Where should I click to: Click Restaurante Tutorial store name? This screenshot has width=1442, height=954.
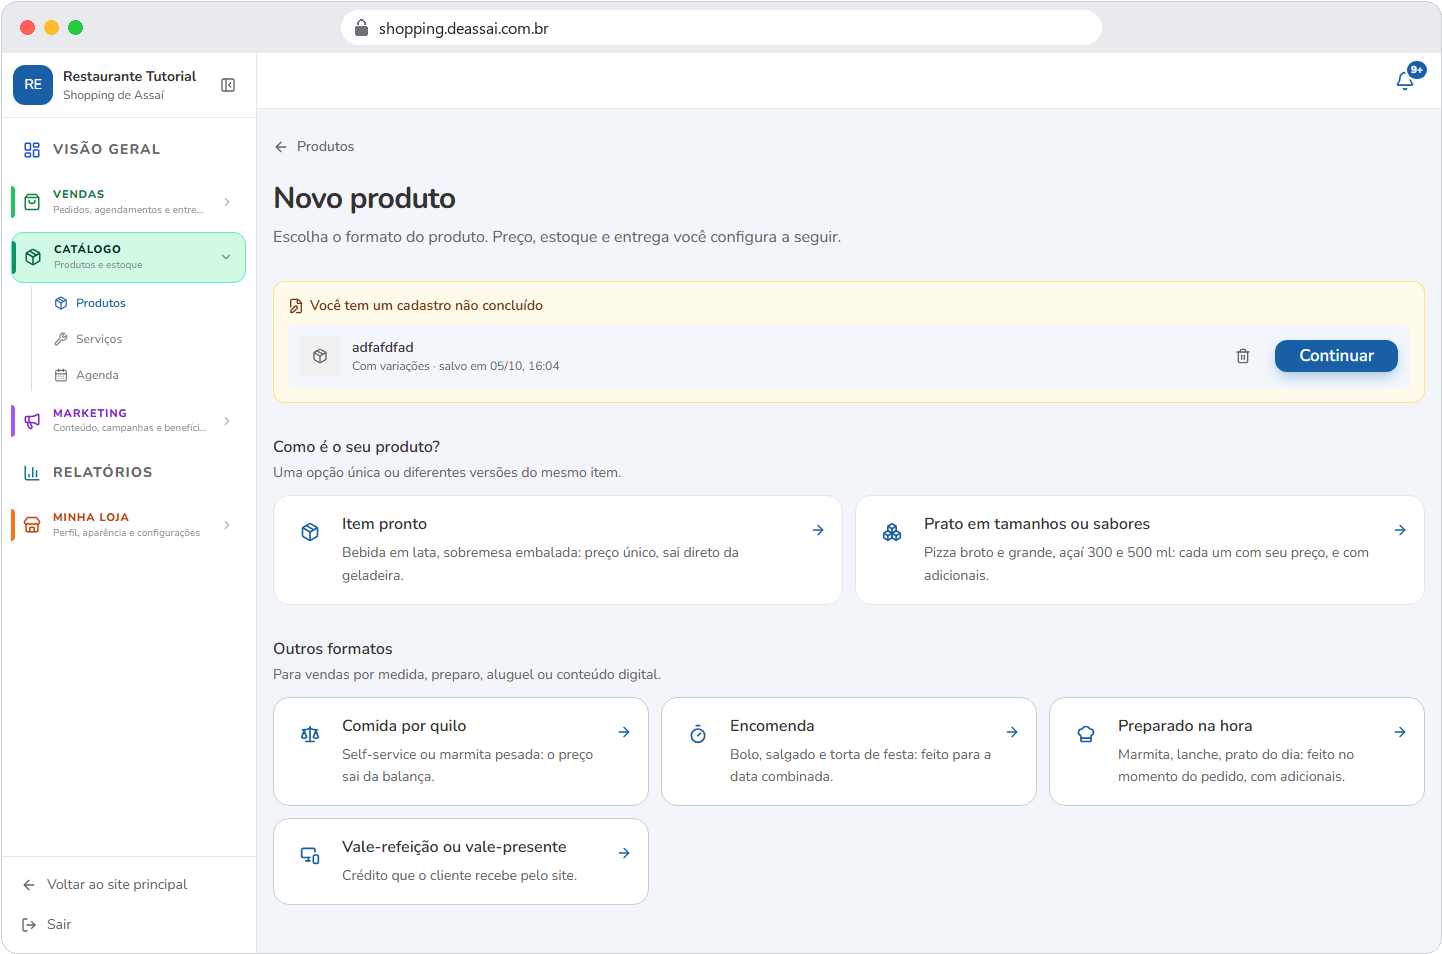pos(129,77)
